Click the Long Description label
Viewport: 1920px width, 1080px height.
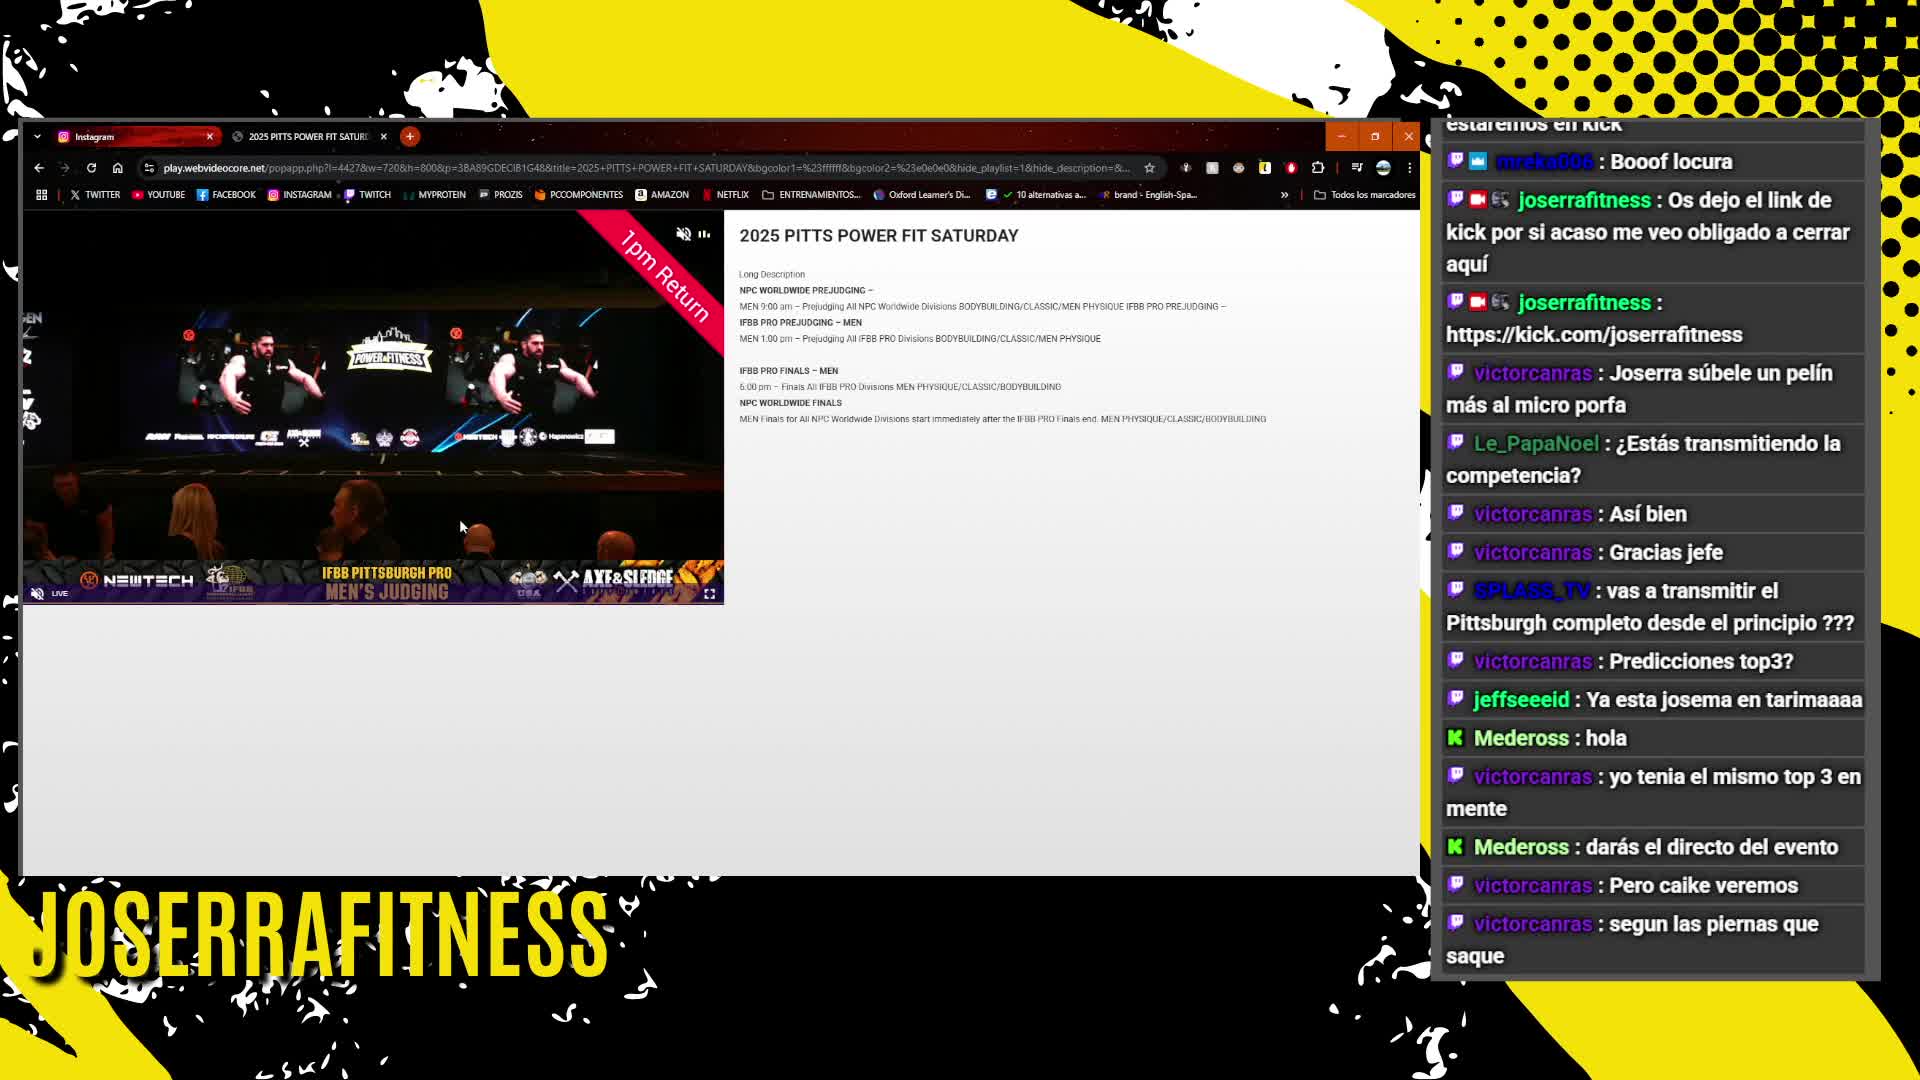point(772,274)
